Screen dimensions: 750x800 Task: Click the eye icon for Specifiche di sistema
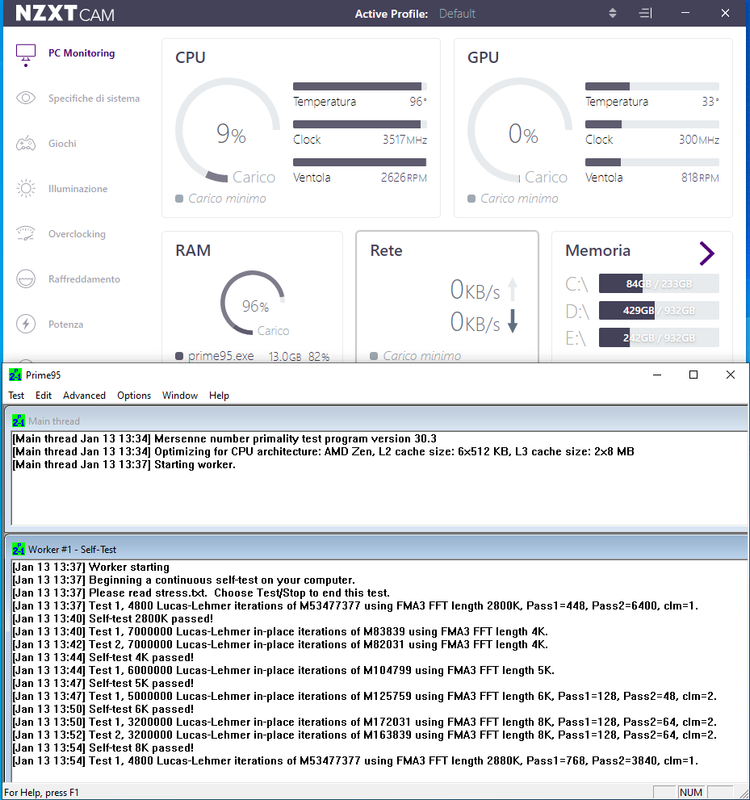(26, 98)
